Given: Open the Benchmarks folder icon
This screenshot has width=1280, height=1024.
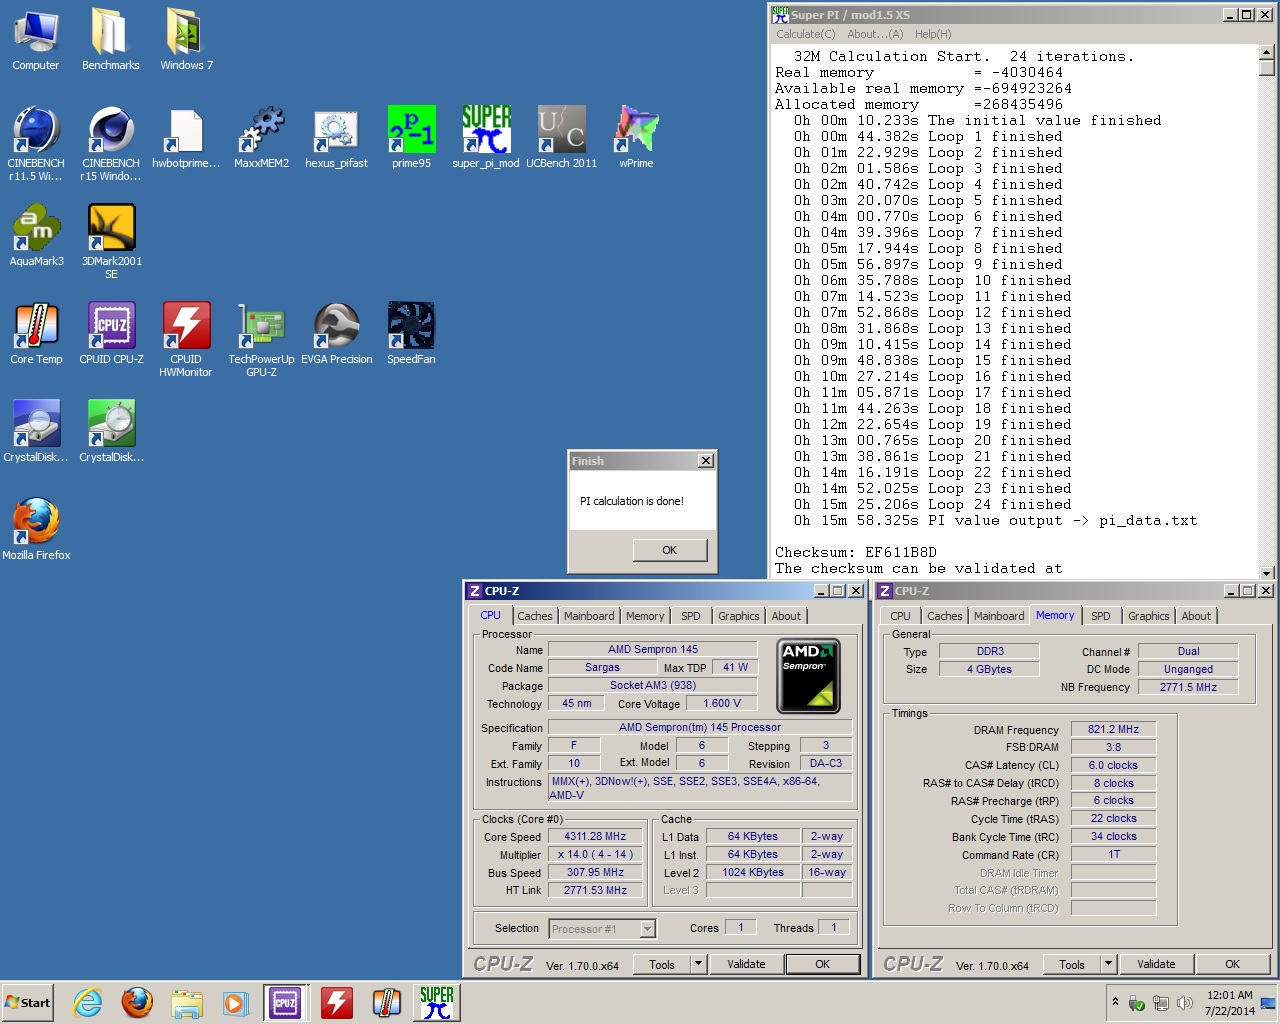Looking at the screenshot, I should [110, 40].
